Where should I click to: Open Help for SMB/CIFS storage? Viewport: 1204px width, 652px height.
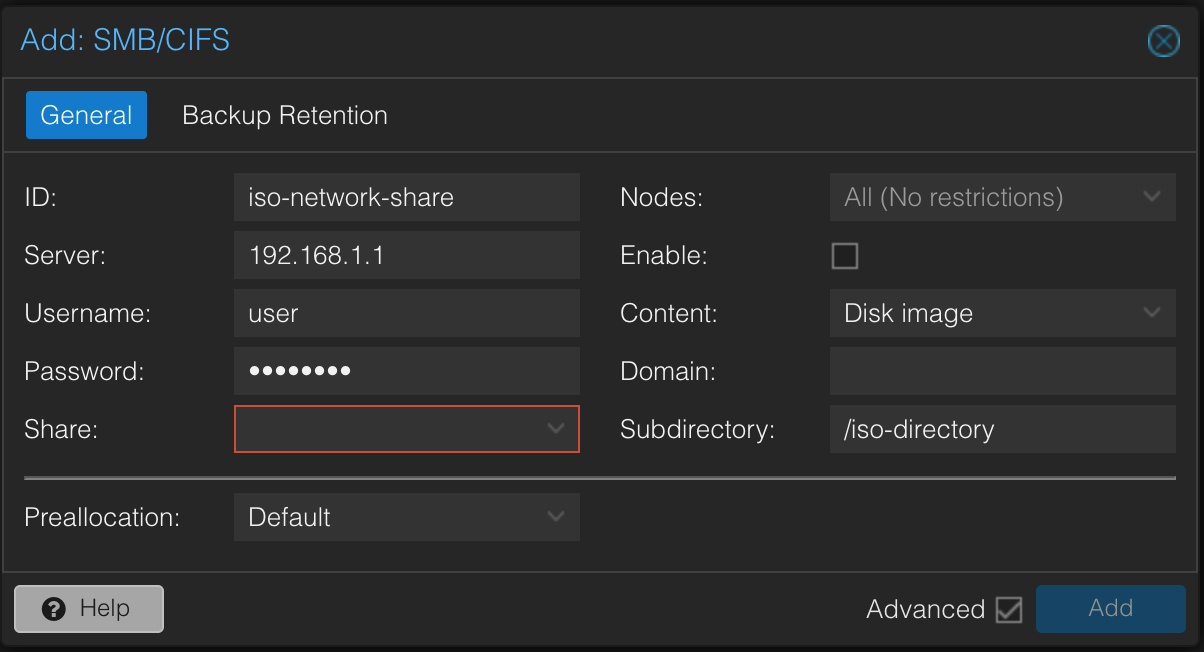(88, 608)
